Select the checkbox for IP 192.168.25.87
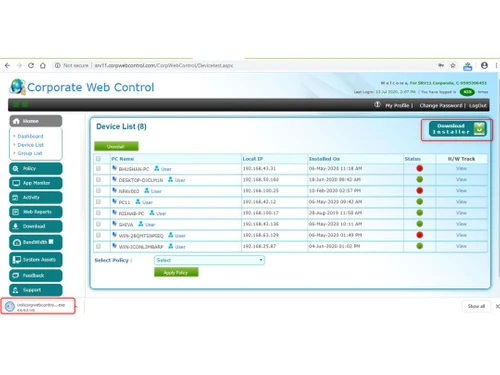 coord(98,246)
